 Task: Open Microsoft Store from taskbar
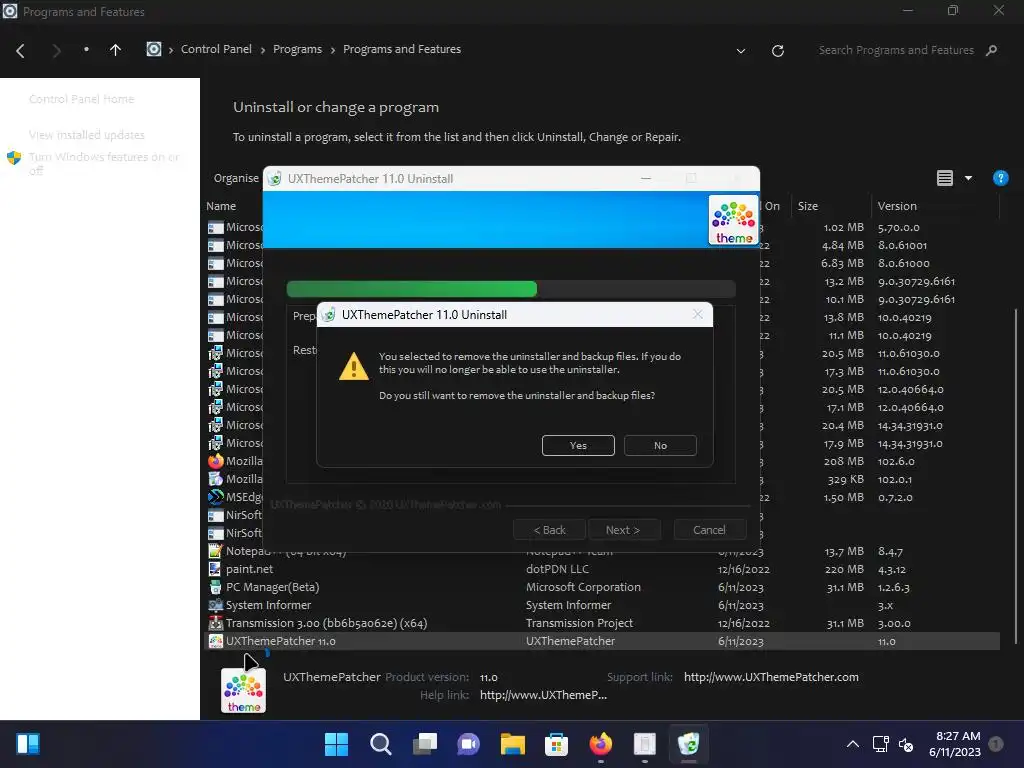[556, 744]
